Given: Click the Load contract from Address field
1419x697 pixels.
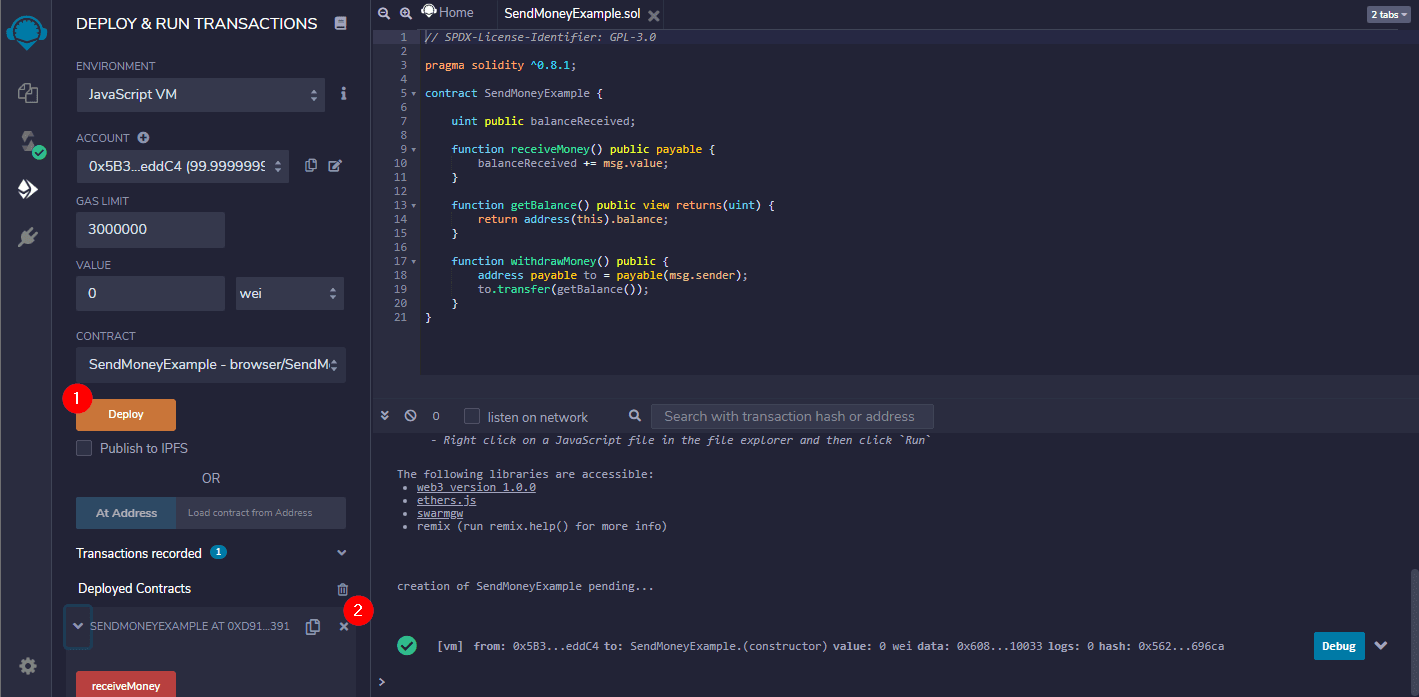Looking at the screenshot, I should 261,513.
